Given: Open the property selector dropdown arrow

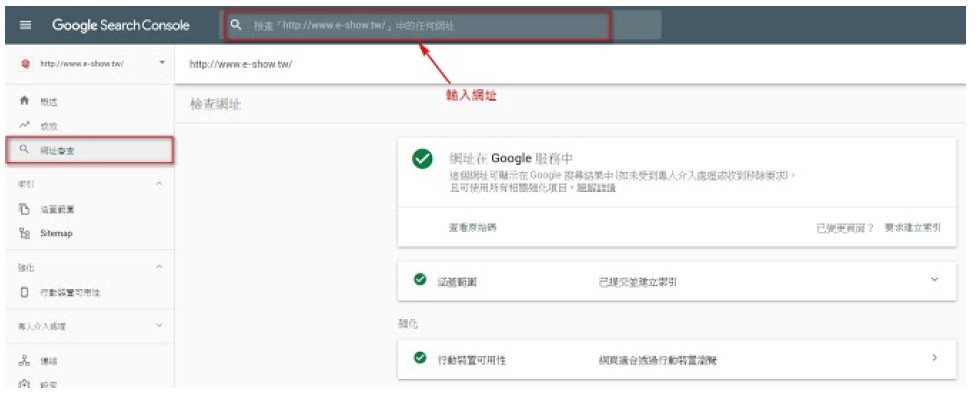Looking at the screenshot, I should tap(162, 63).
